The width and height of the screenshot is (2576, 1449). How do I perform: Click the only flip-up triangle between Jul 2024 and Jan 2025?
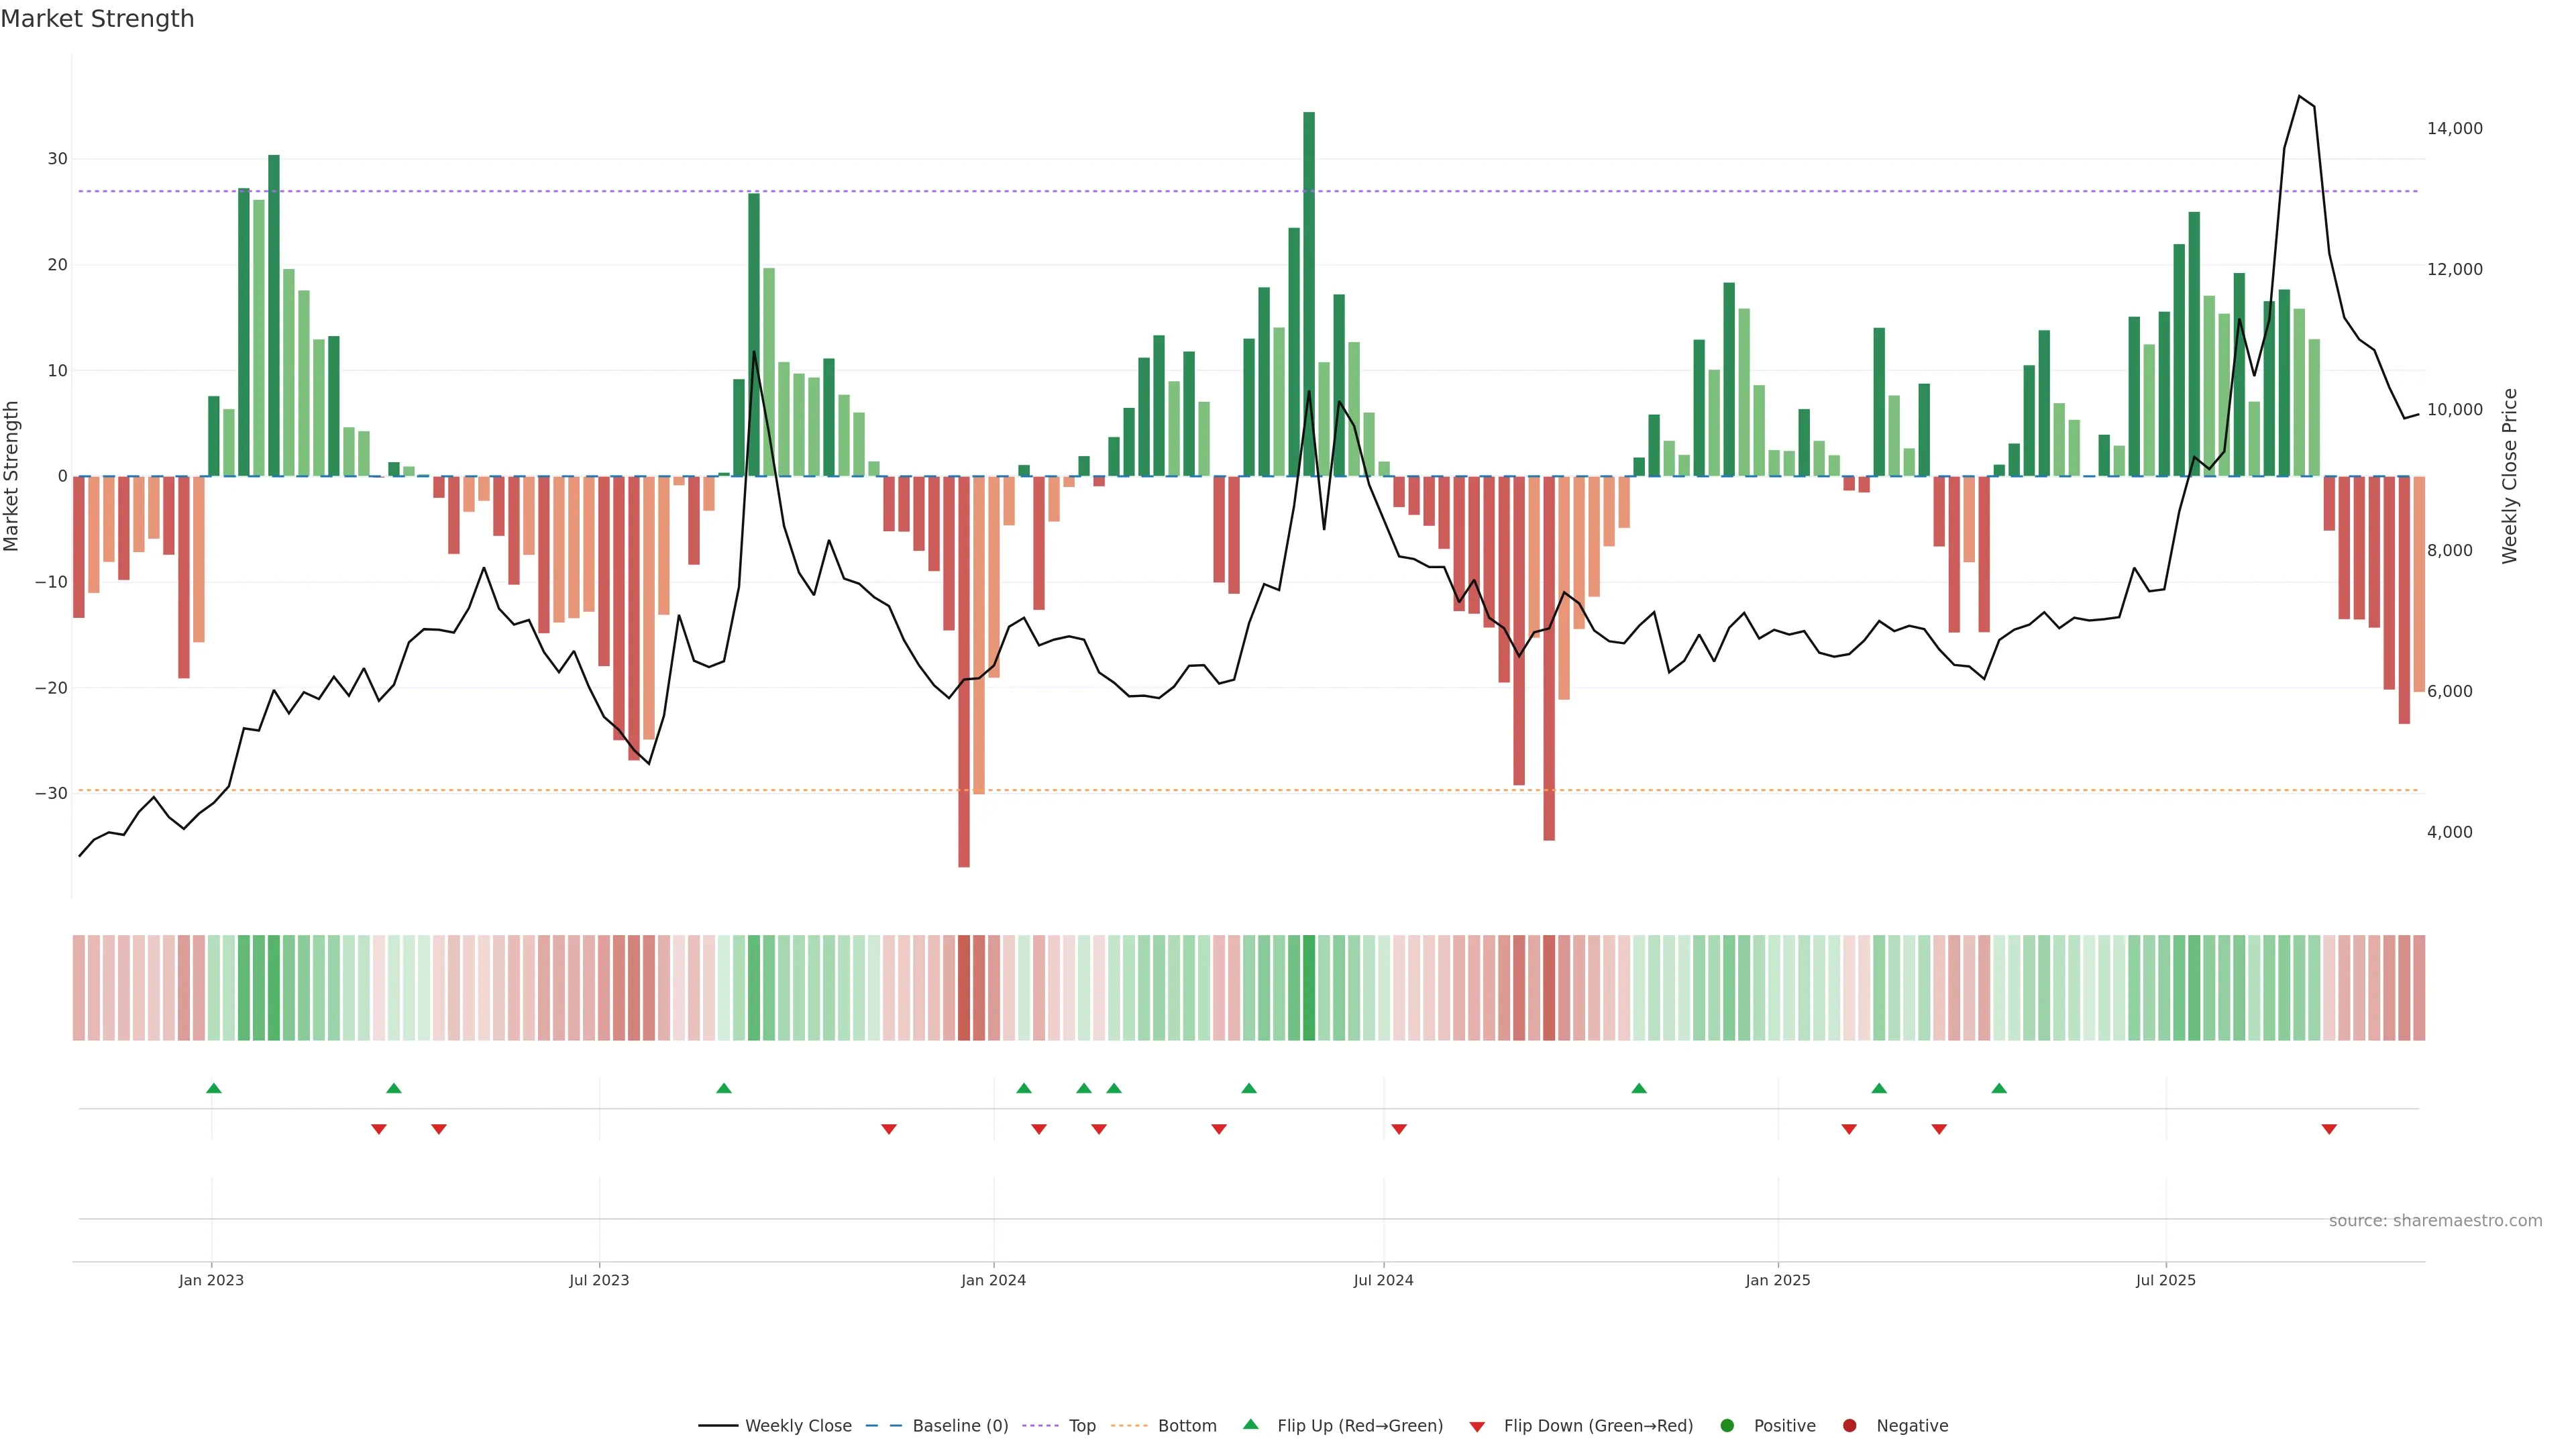point(1639,1088)
